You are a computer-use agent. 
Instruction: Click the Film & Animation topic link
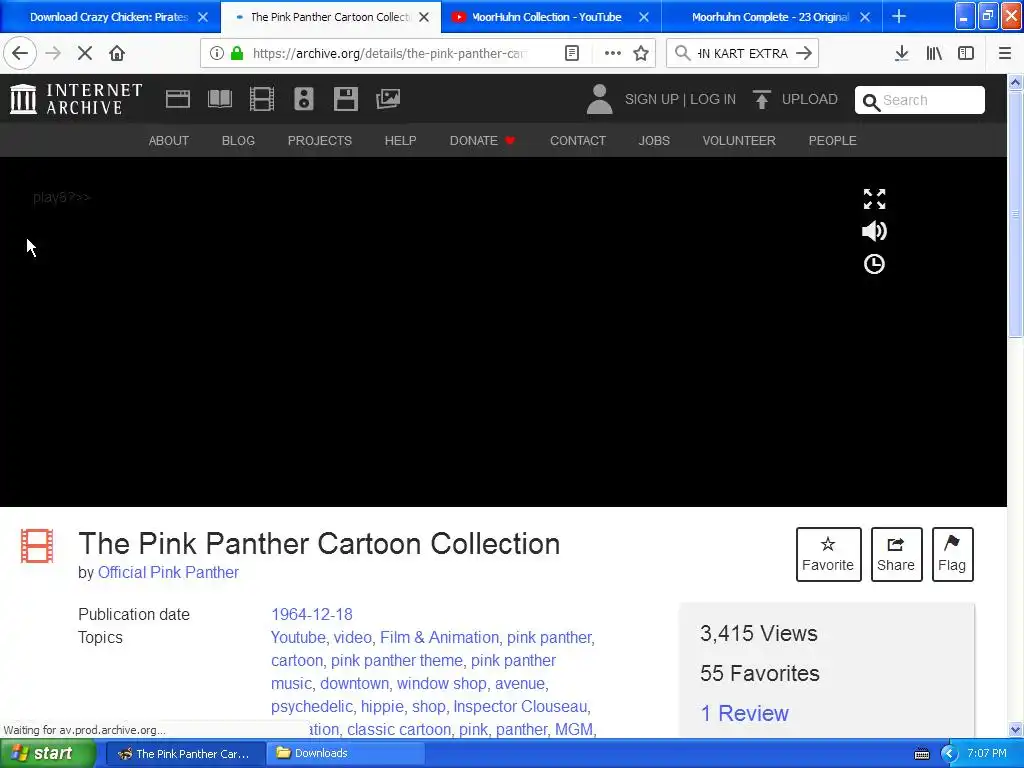coord(440,637)
